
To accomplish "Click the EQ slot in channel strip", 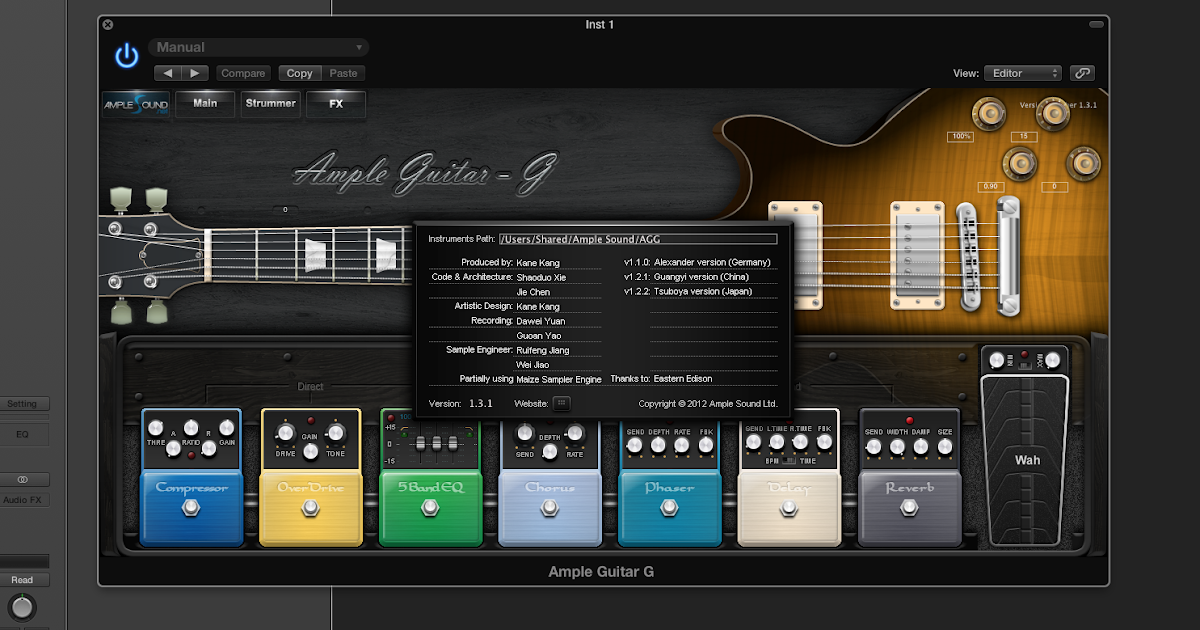I will point(22,436).
